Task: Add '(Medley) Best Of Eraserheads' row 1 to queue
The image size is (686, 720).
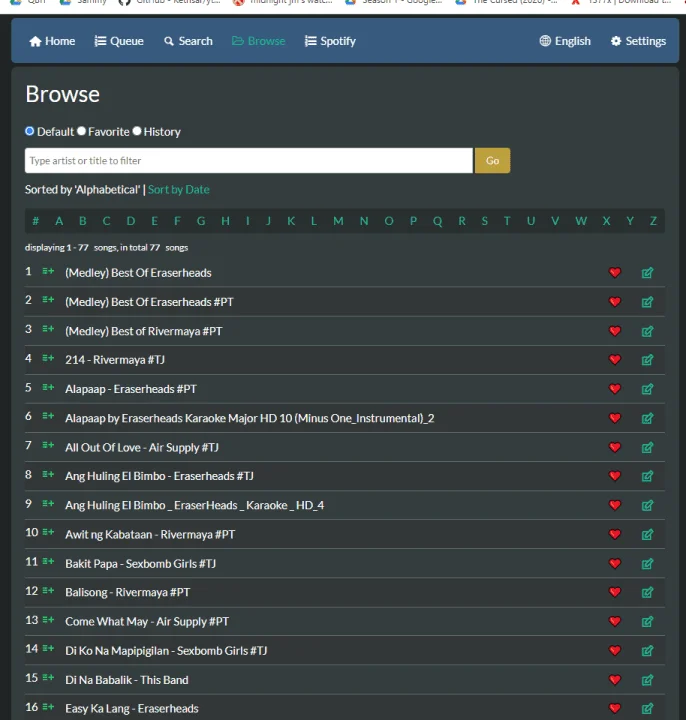Action: 48,271
